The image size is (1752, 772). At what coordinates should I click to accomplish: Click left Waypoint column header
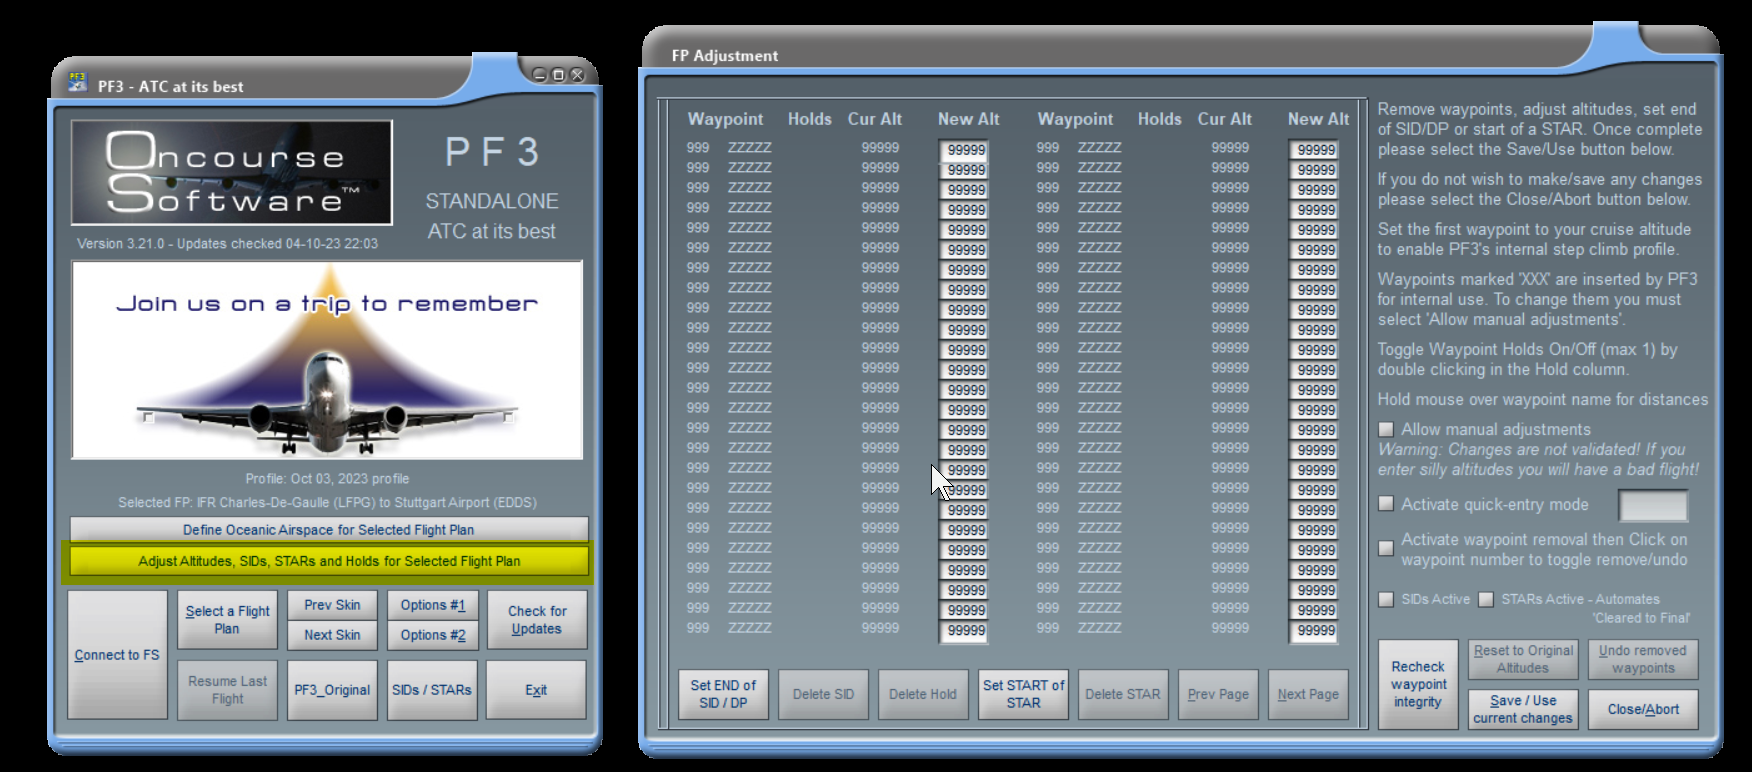click(725, 119)
